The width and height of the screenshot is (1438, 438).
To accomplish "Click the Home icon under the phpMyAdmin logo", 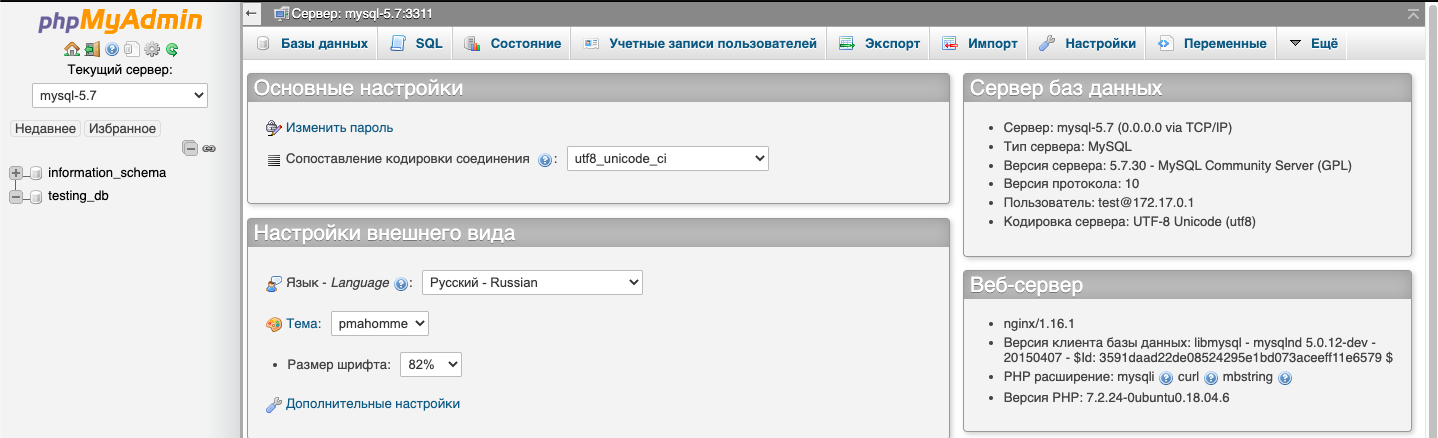I will (72, 49).
